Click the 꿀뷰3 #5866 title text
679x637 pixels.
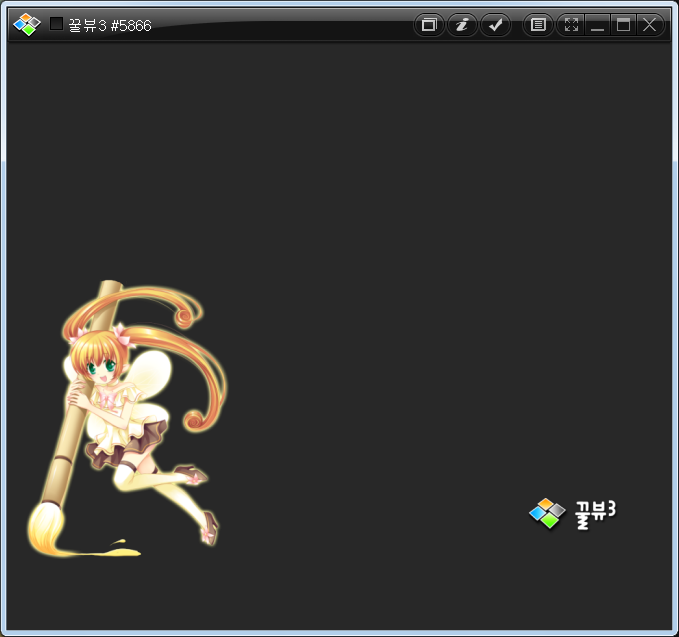(110, 26)
